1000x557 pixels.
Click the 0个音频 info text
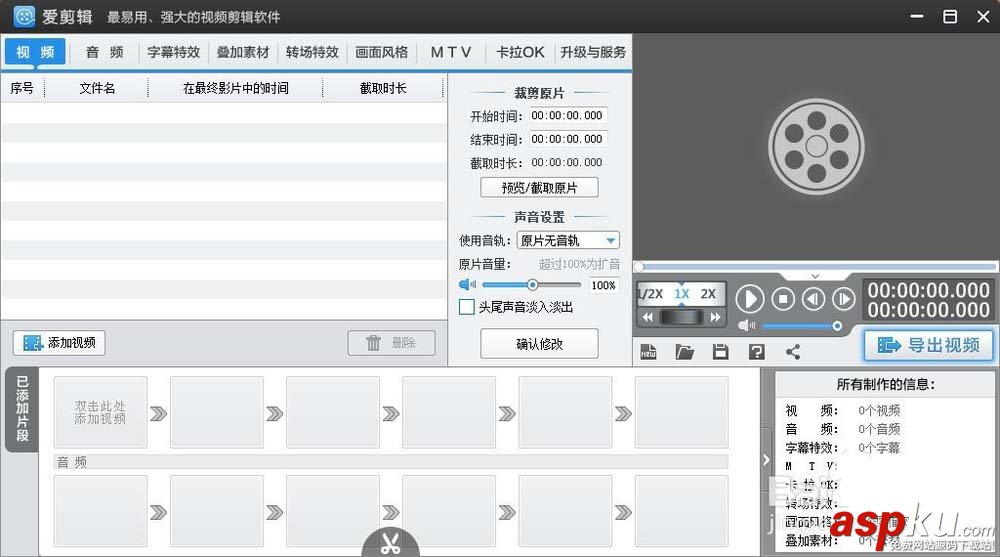tap(879, 429)
